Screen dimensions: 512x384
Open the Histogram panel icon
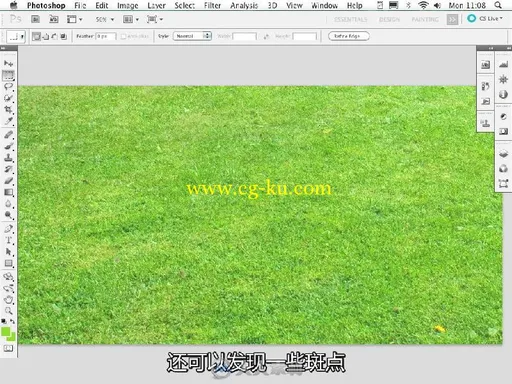tap(503, 65)
